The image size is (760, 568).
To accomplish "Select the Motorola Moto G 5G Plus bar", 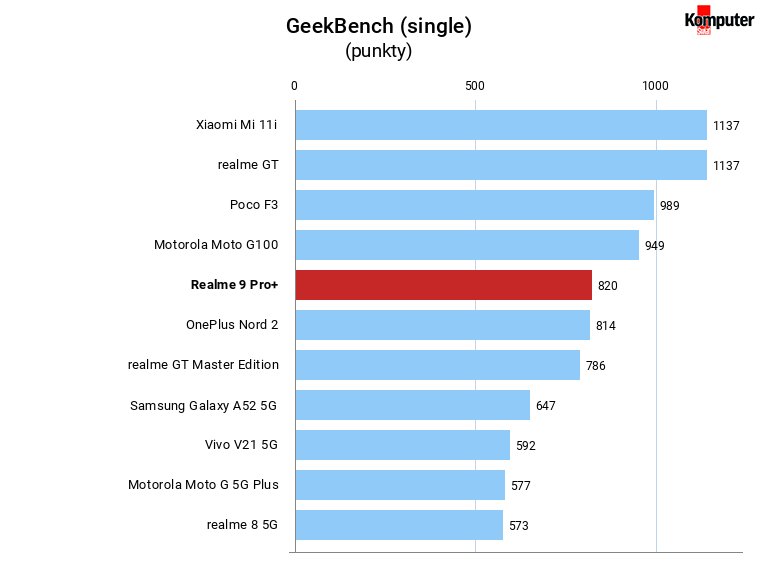I will [400, 485].
